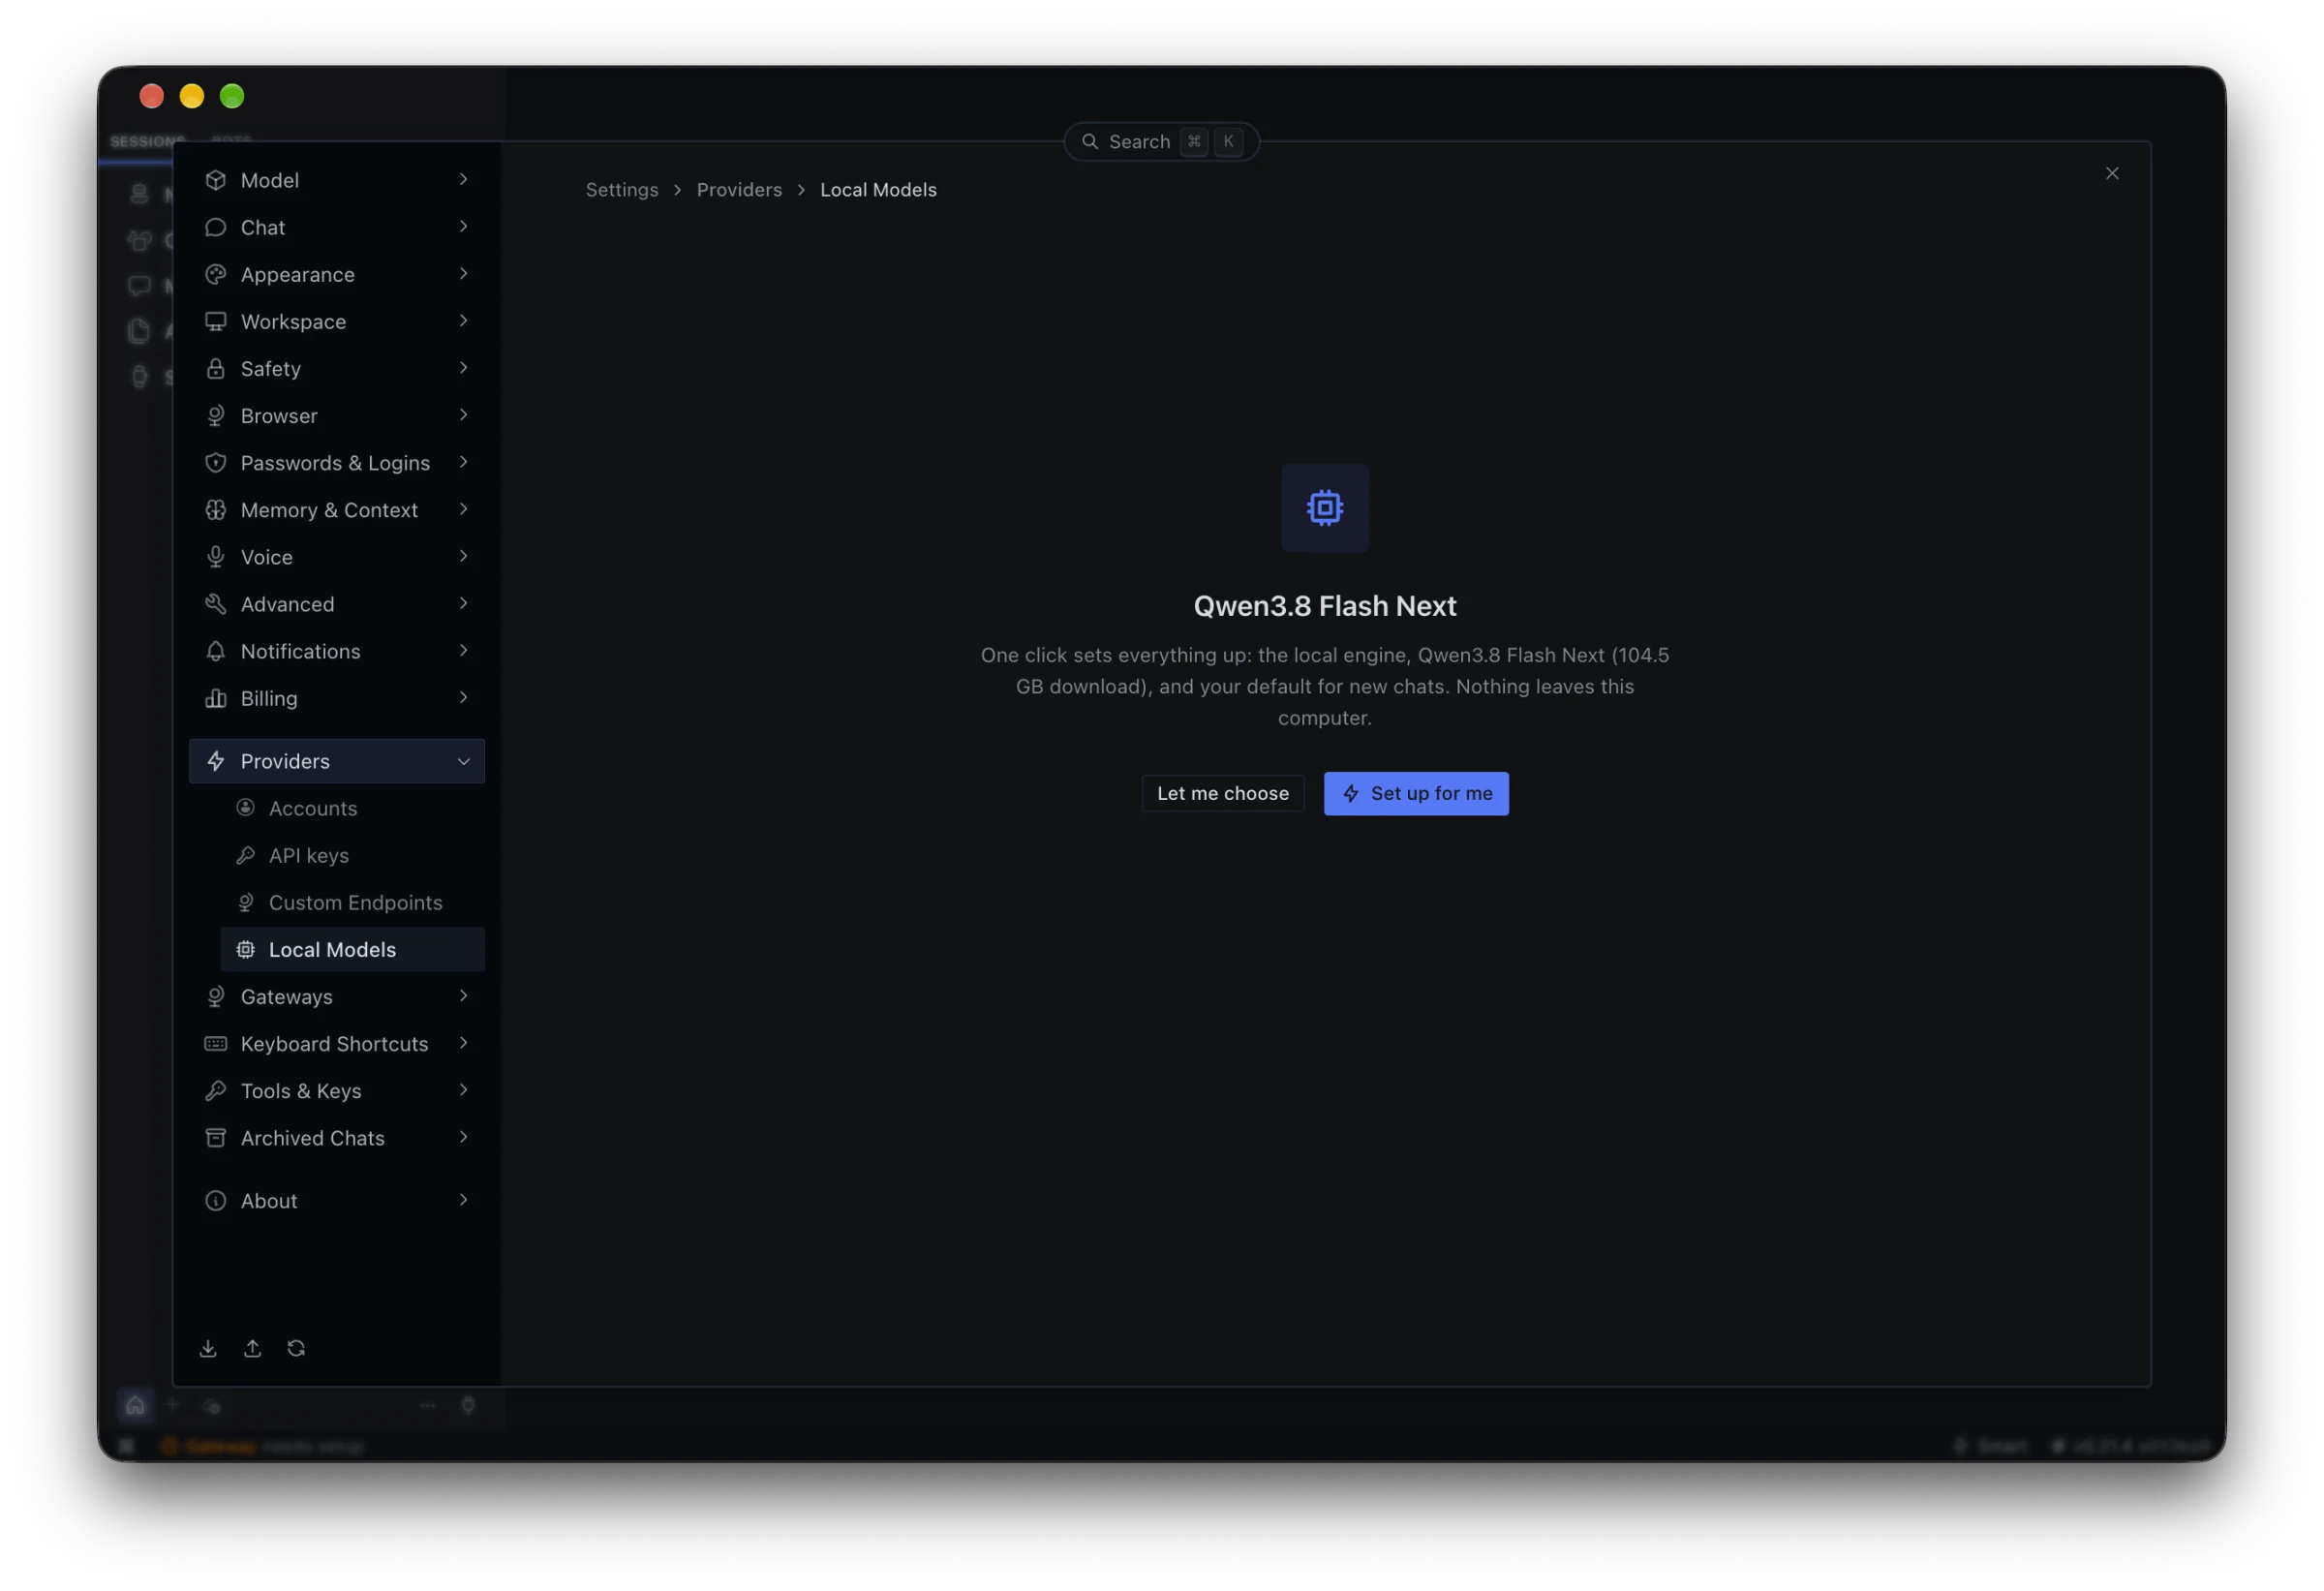Click the Billing chart icon
Image resolution: width=2324 pixels, height=1591 pixels.
(x=215, y=698)
